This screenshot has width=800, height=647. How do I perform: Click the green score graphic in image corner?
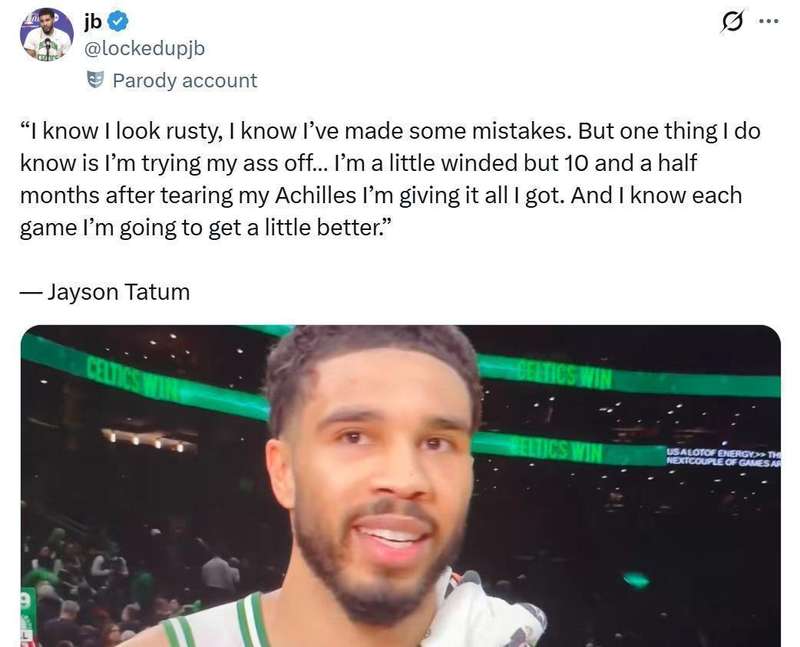[x=28, y=612]
